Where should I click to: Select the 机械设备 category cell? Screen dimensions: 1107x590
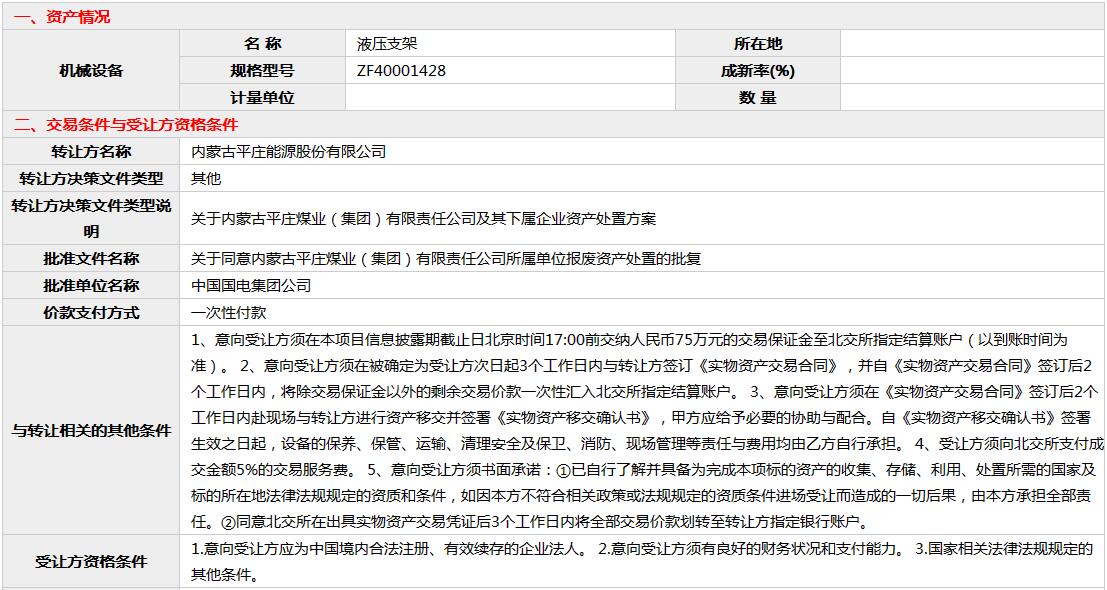tap(91, 71)
